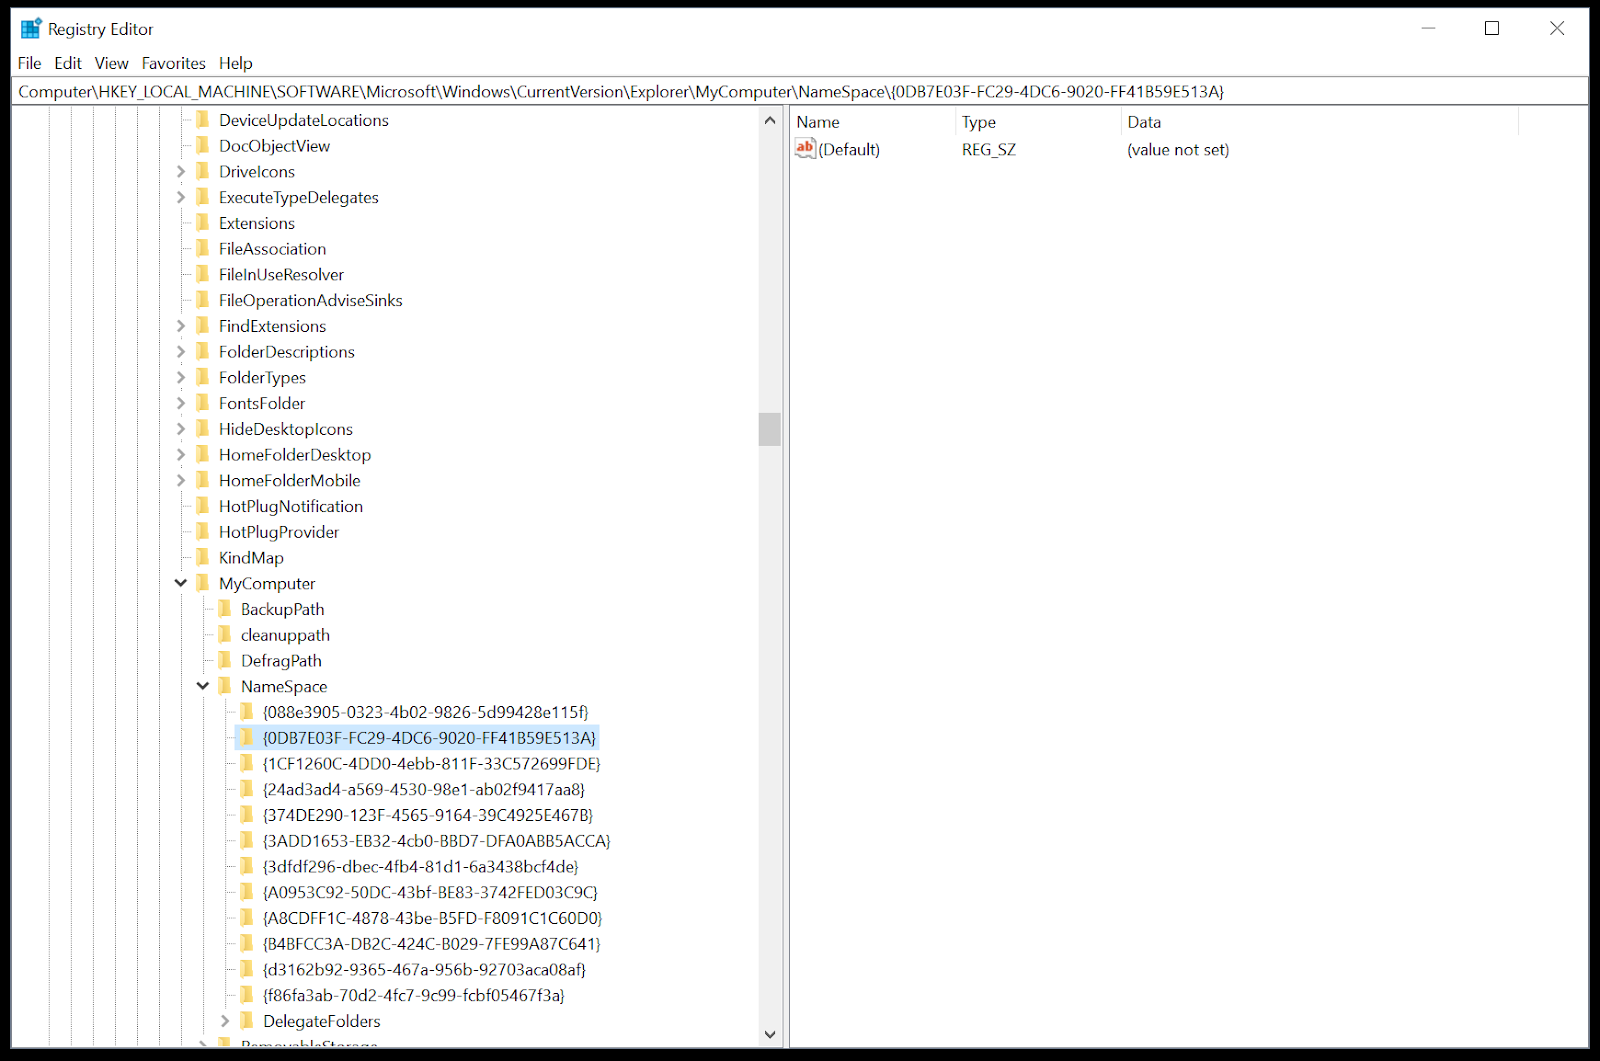
Task: Click the folder icon beside Extensions
Action: pos(203,223)
